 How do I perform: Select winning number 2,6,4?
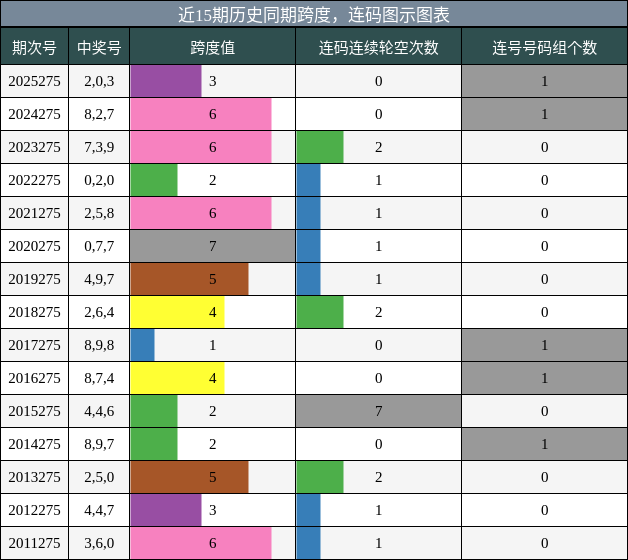[99, 312]
